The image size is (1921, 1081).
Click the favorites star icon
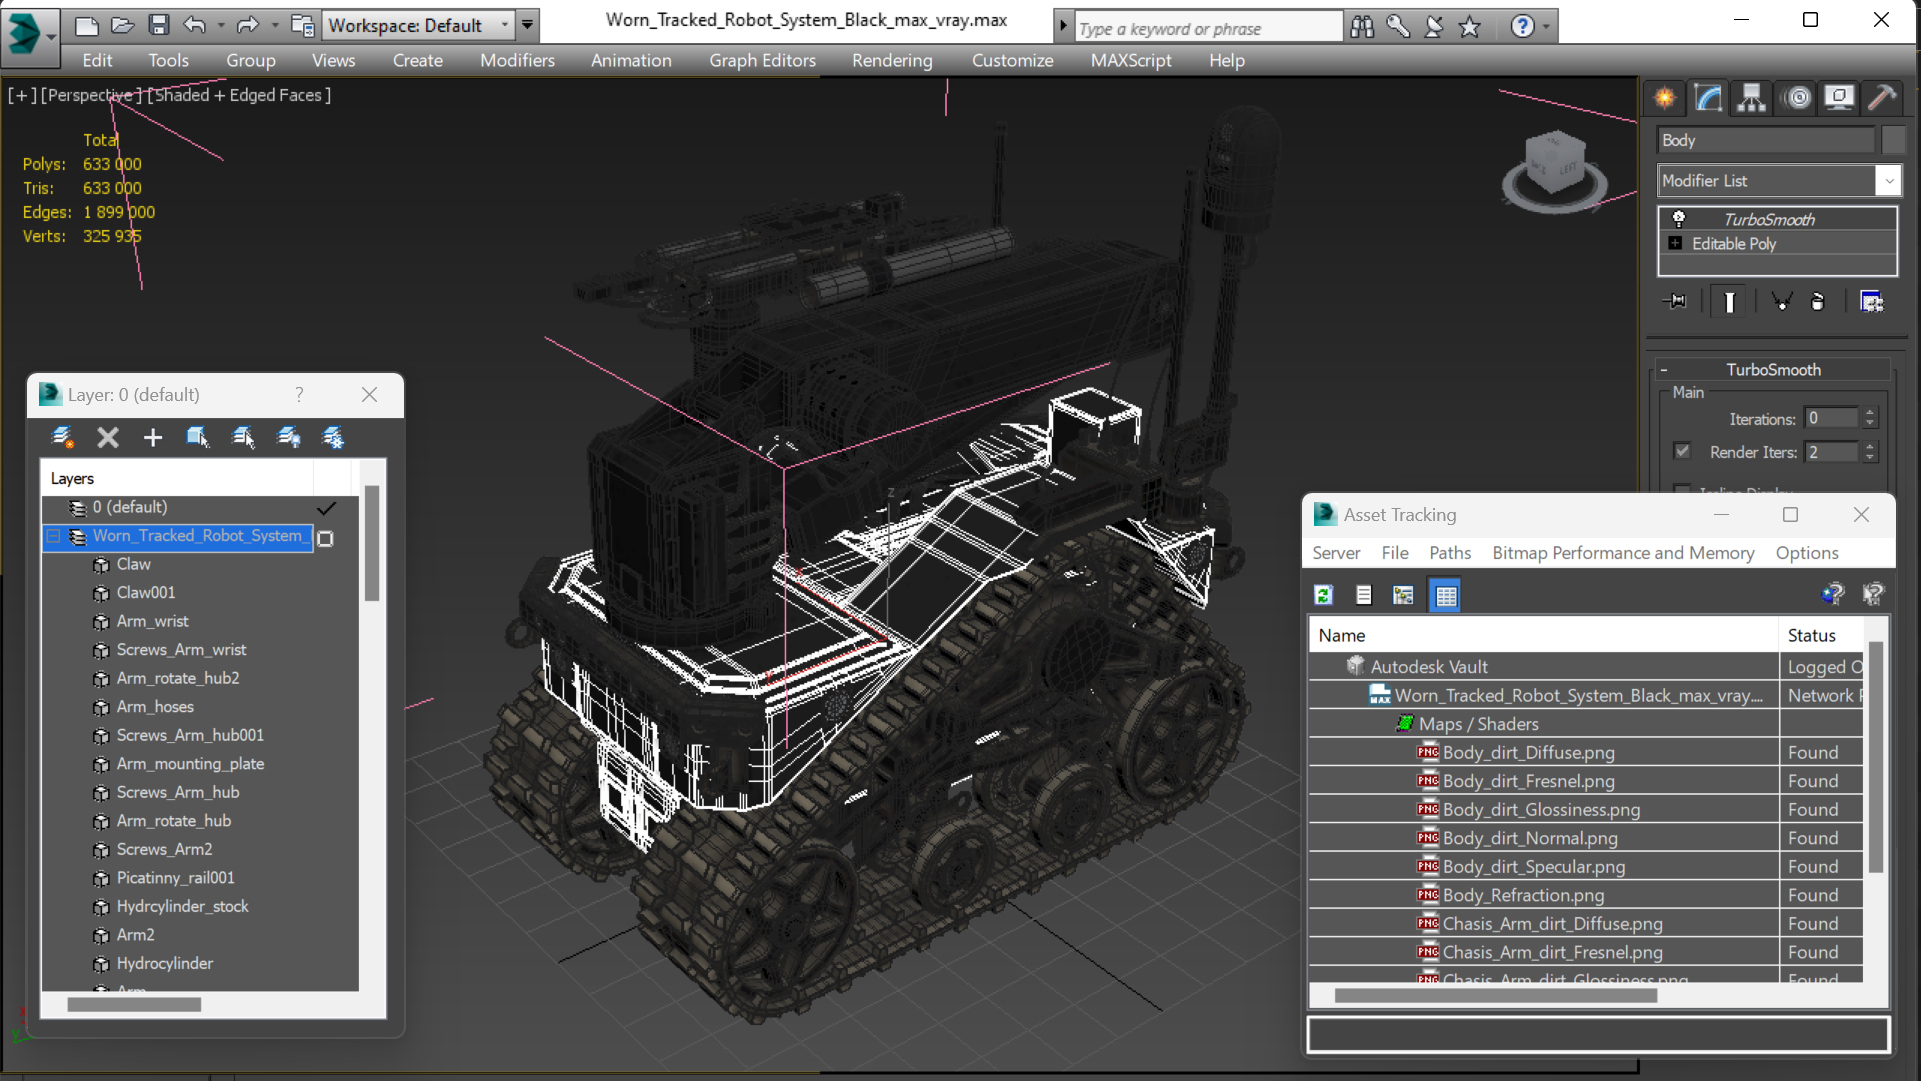[1469, 26]
